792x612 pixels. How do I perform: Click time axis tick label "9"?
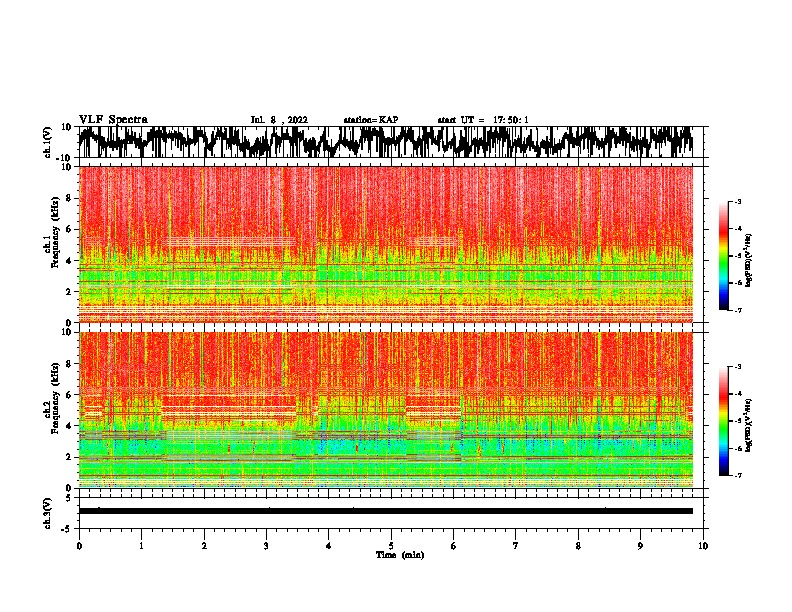tap(640, 546)
